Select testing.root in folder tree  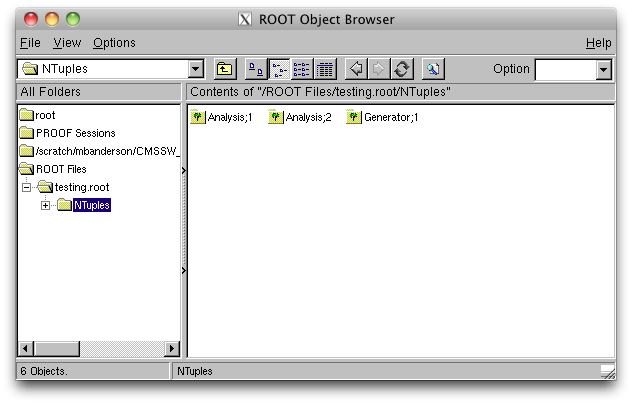[x=73, y=187]
